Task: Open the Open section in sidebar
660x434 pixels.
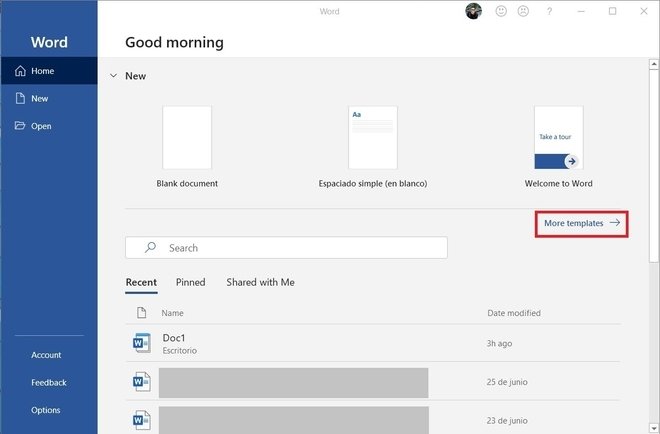Action: coord(49,126)
